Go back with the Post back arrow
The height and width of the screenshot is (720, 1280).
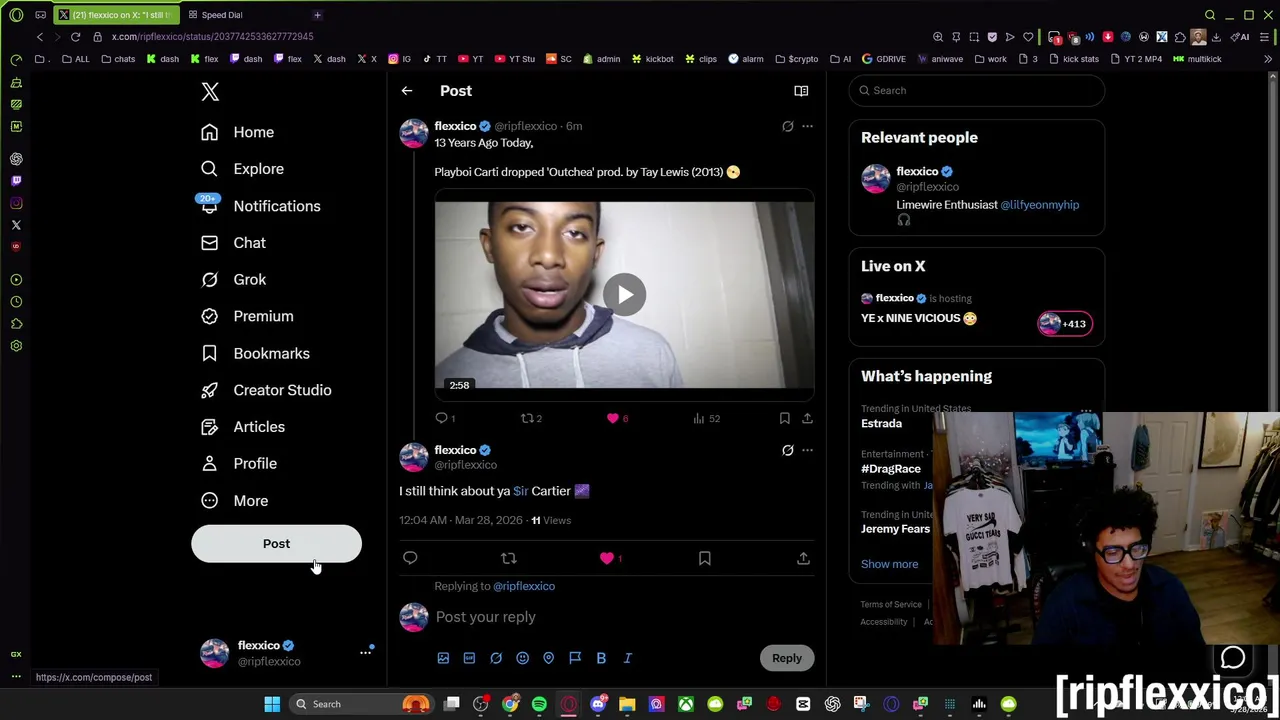(x=407, y=91)
